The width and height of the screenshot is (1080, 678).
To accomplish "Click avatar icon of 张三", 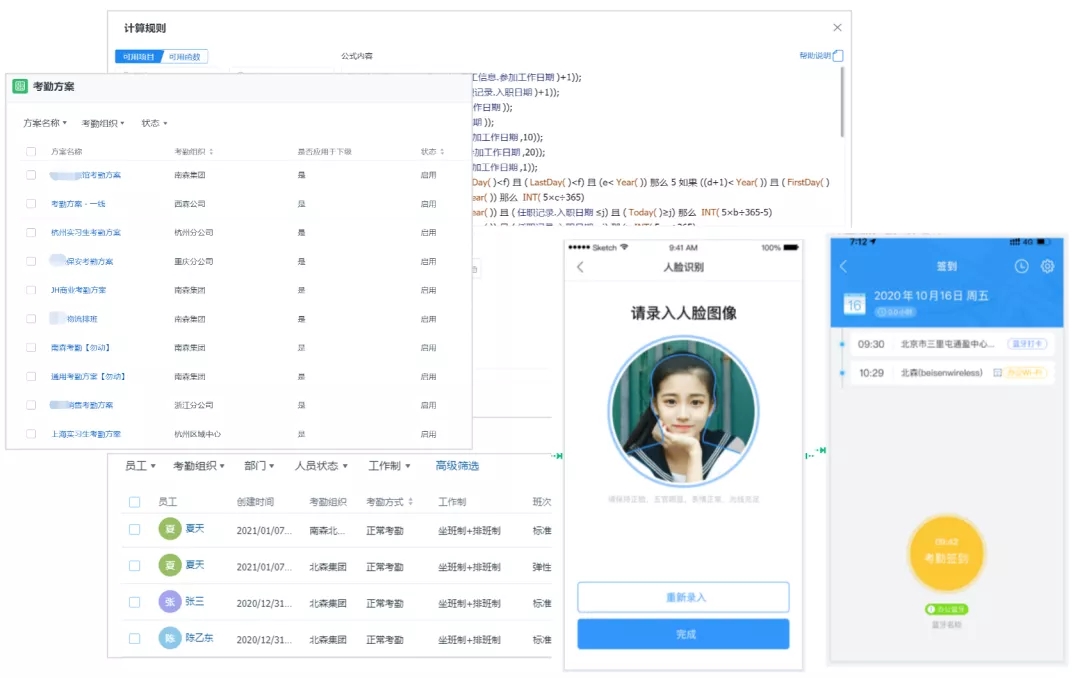I will pos(170,602).
